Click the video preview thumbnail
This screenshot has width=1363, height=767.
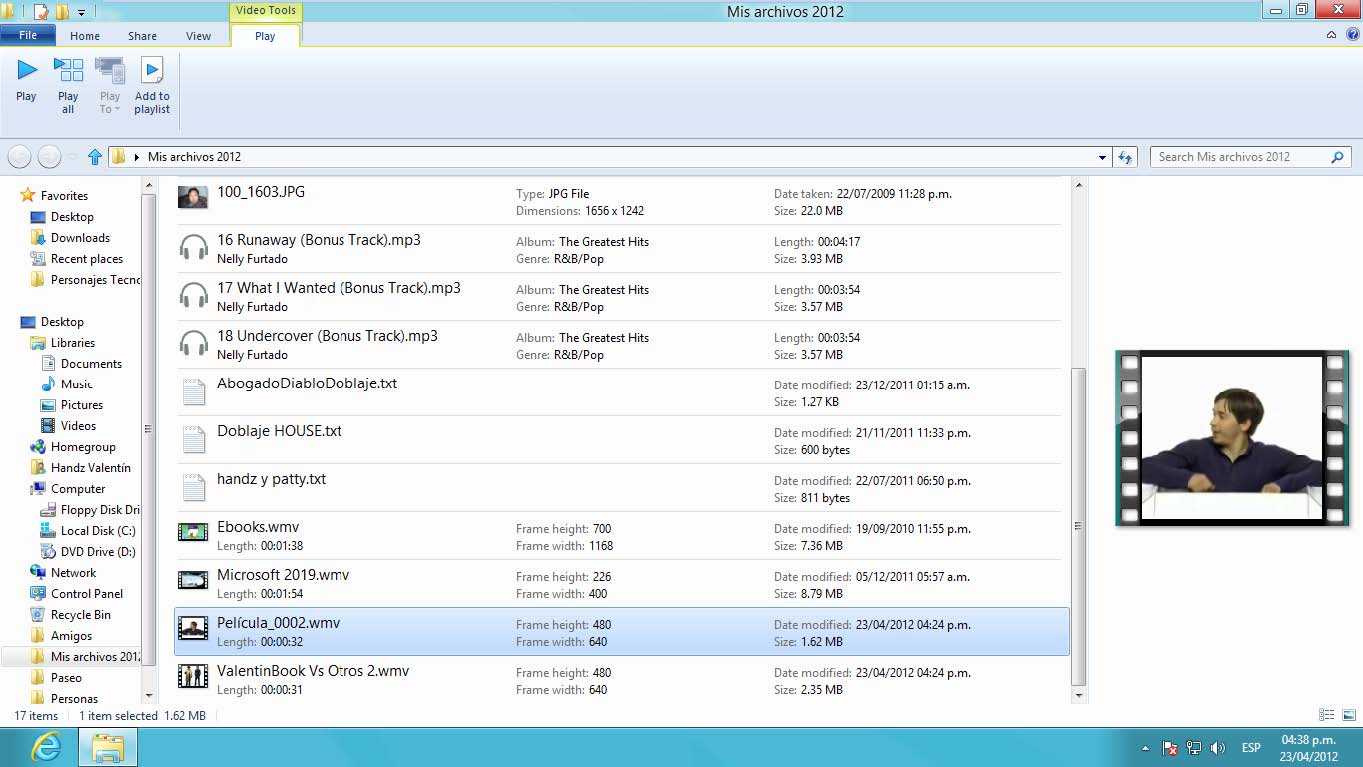1232,438
